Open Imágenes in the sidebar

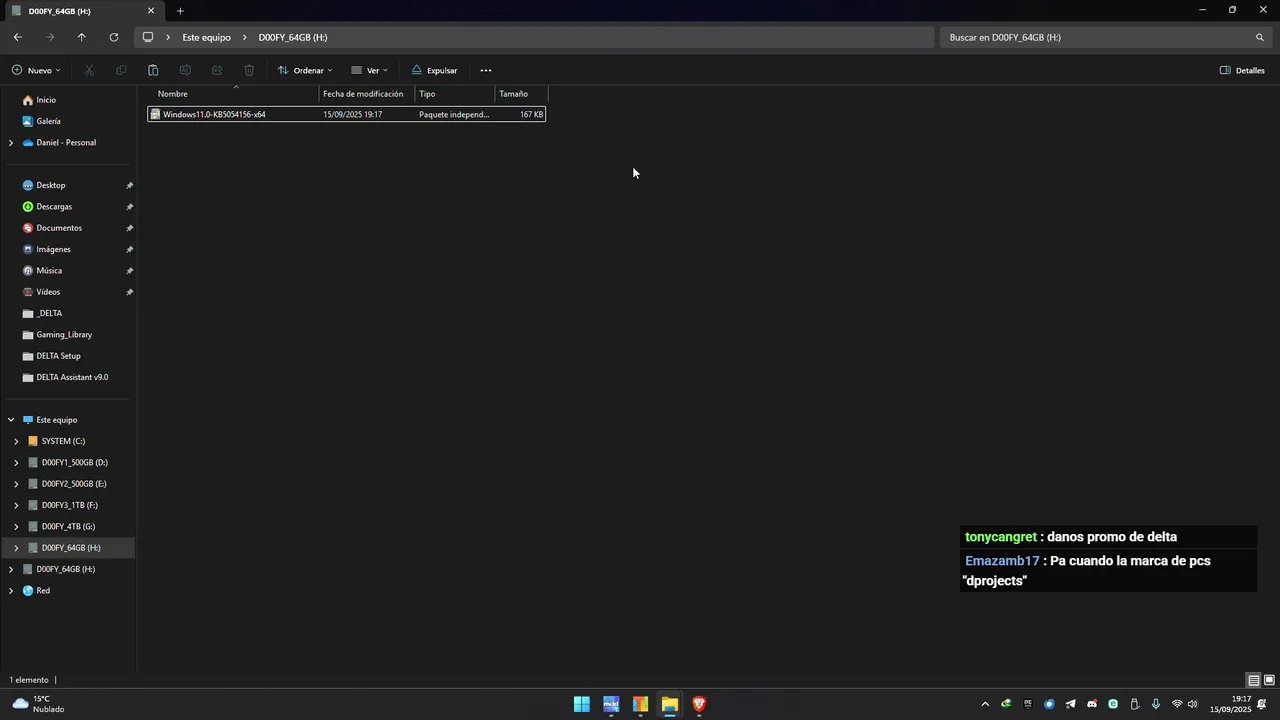[53, 249]
